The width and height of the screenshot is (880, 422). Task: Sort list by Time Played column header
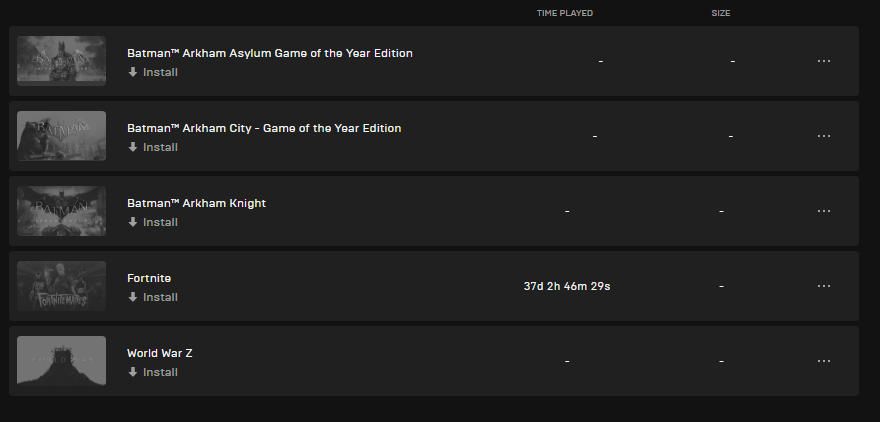tap(565, 13)
